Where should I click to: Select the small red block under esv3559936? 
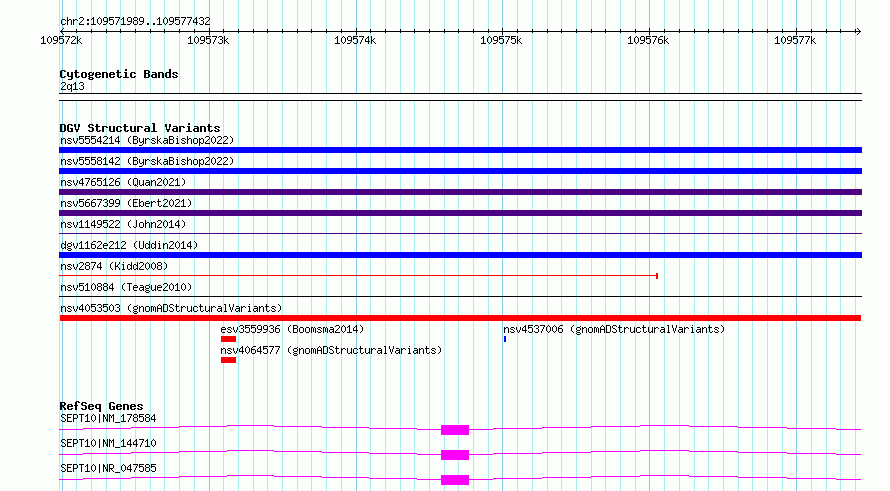(x=228, y=339)
